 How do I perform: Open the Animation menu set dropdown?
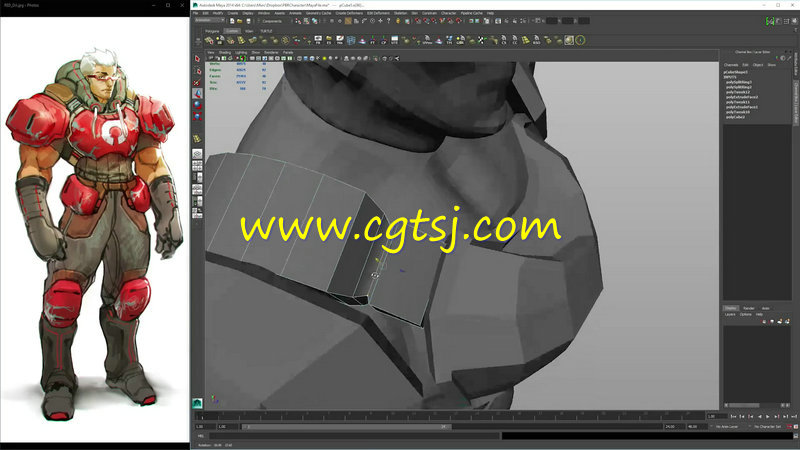(x=209, y=20)
